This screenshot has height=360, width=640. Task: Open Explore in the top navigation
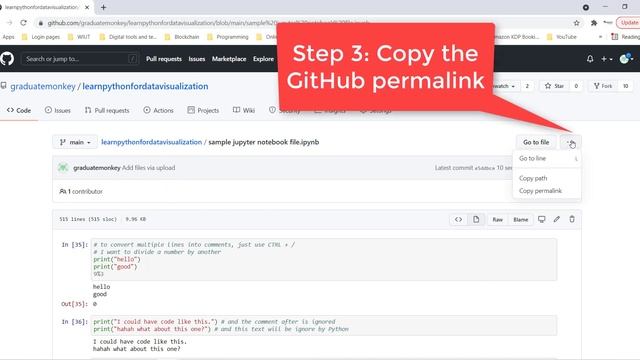point(263,59)
